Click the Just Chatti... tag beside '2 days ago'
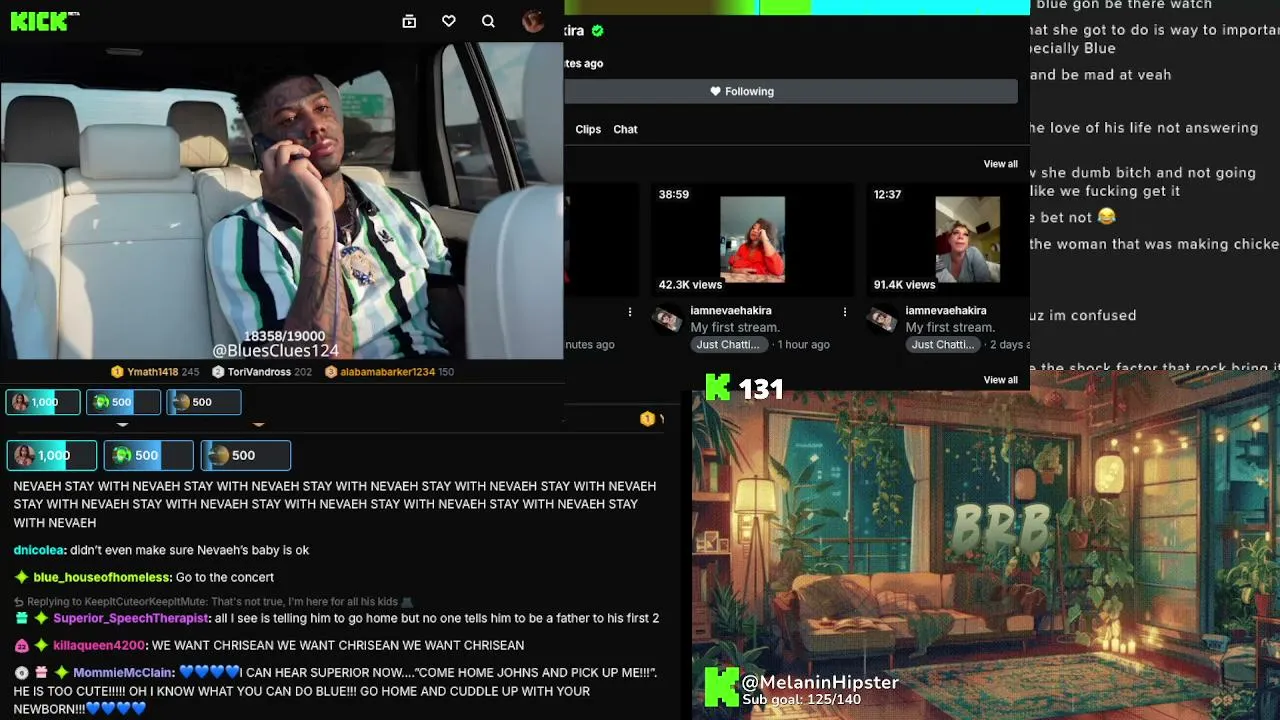The width and height of the screenshot is (1280, 720). 942,345
